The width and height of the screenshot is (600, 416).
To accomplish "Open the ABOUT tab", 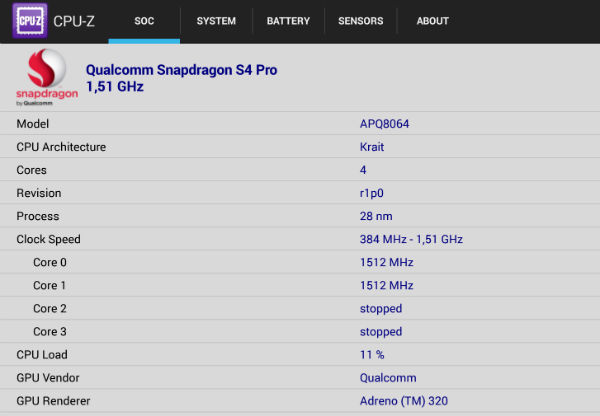I will pyautogui.click(x=432, y=21).
